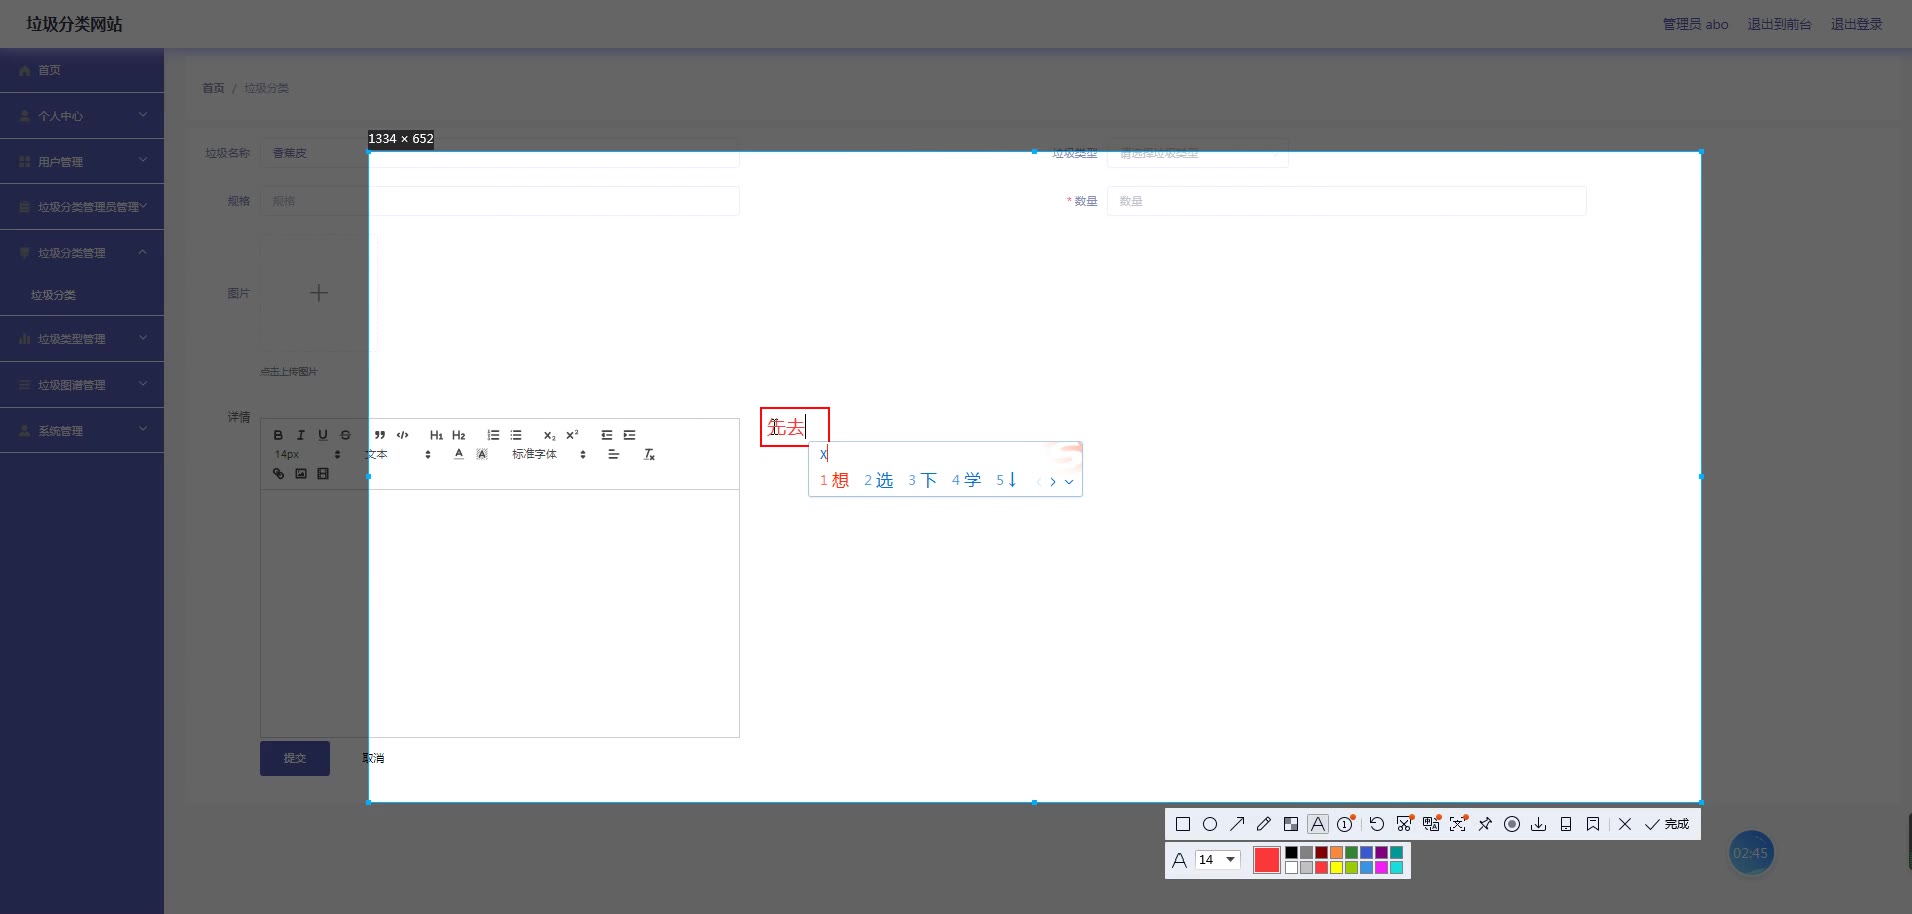This screenshot has width=1912, height=914.
Task: Open the editor text color picker
Action: (x=459, y=454)
